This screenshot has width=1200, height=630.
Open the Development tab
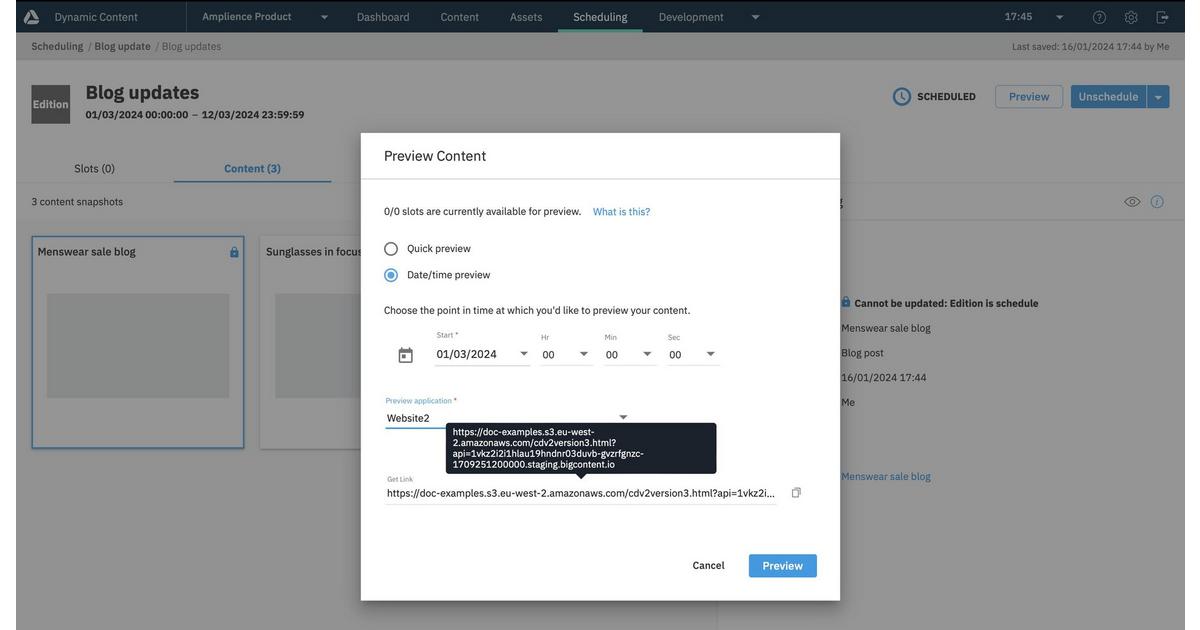691,17
